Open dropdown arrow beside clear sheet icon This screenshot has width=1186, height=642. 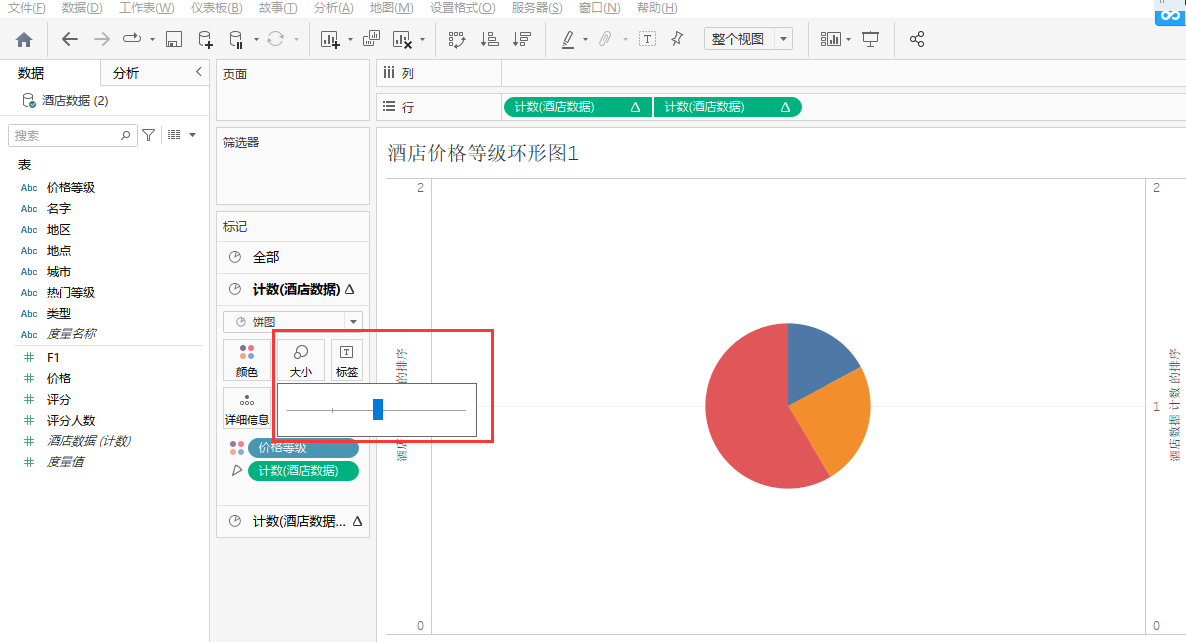click(x=422, y=39)
